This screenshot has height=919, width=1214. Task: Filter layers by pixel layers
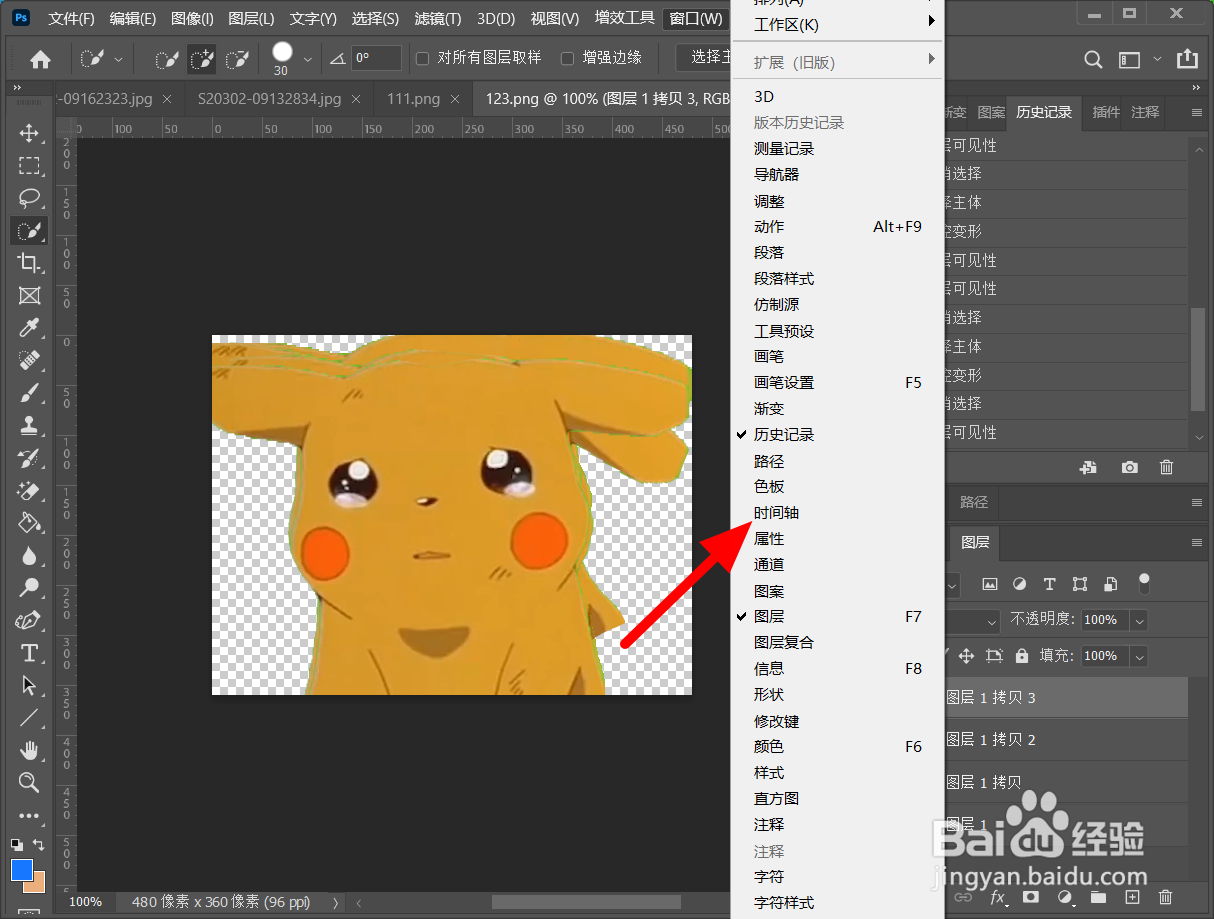pyautogui.click(x=990, y=584)
